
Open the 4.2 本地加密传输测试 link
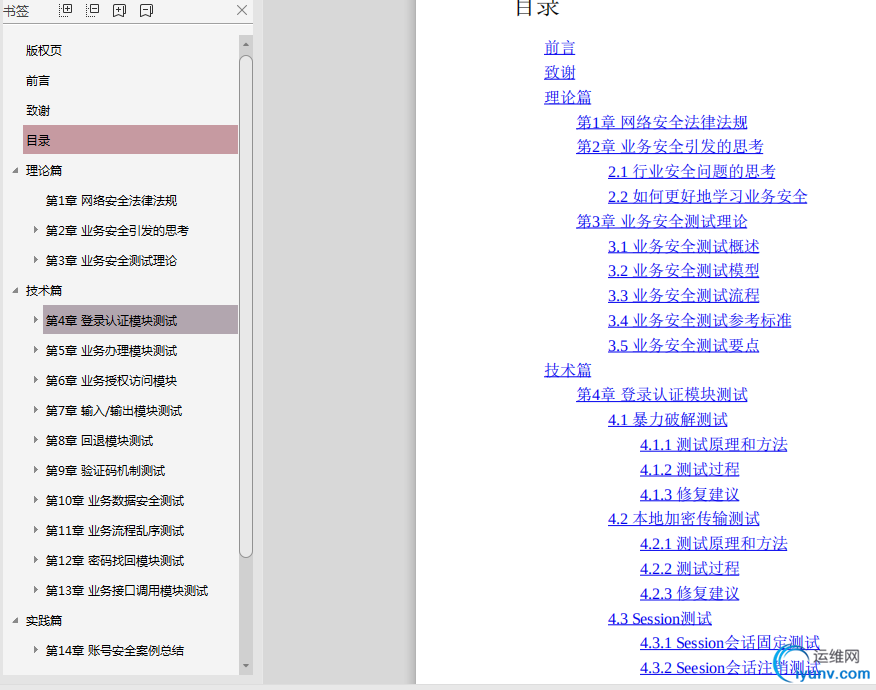pos(684,518)
